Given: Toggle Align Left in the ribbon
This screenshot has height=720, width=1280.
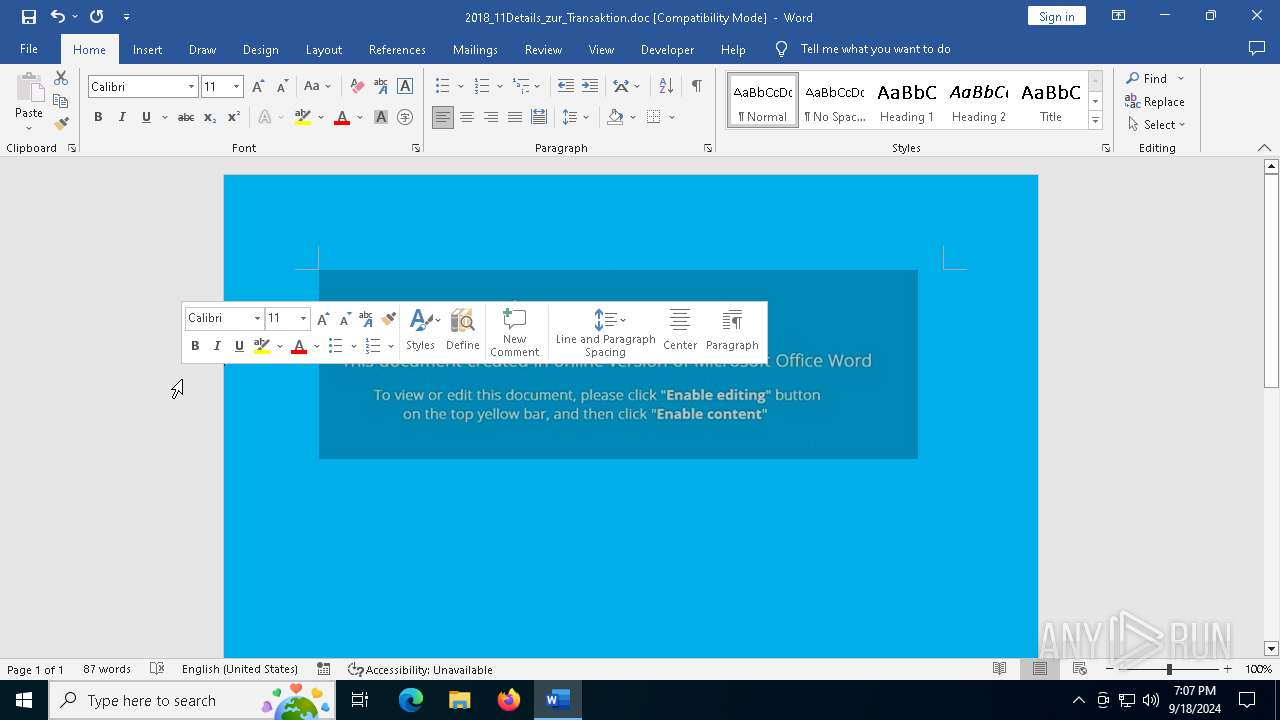Looking at the screenshot, I should click(x=443, y=117).
